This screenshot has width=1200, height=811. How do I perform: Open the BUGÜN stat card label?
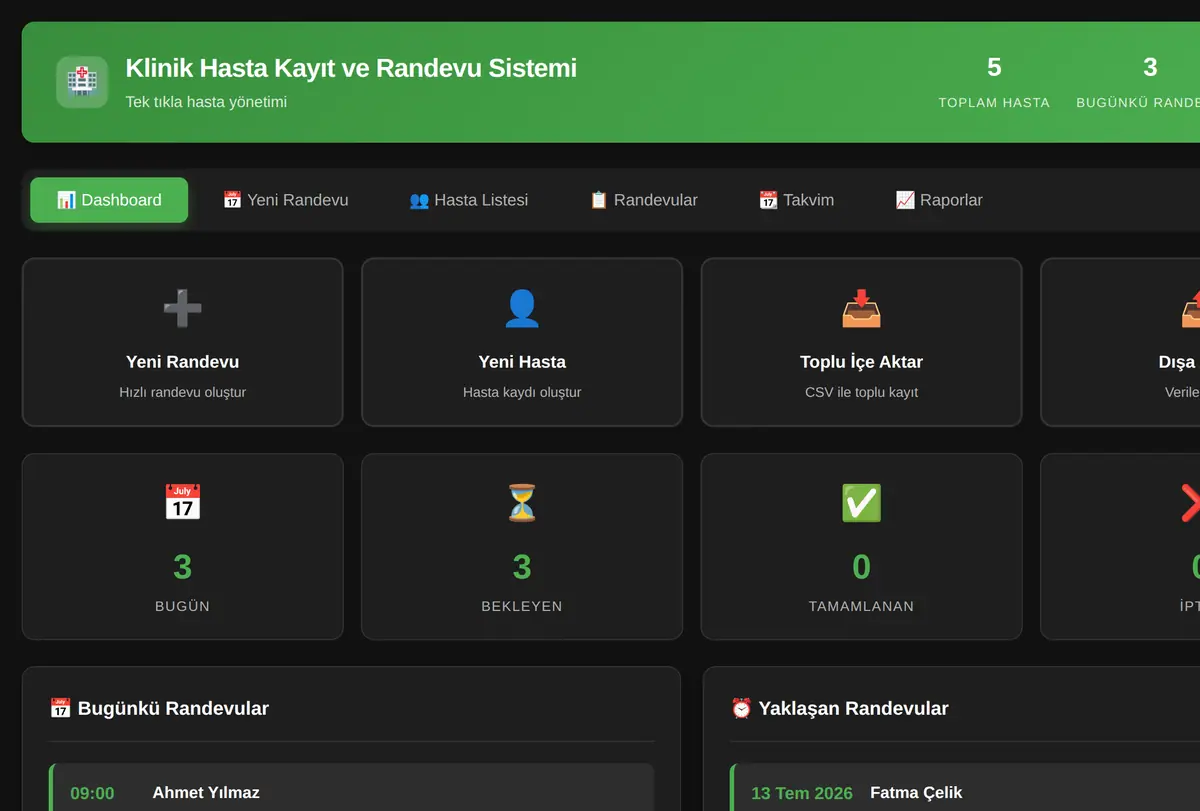[182, 606]
